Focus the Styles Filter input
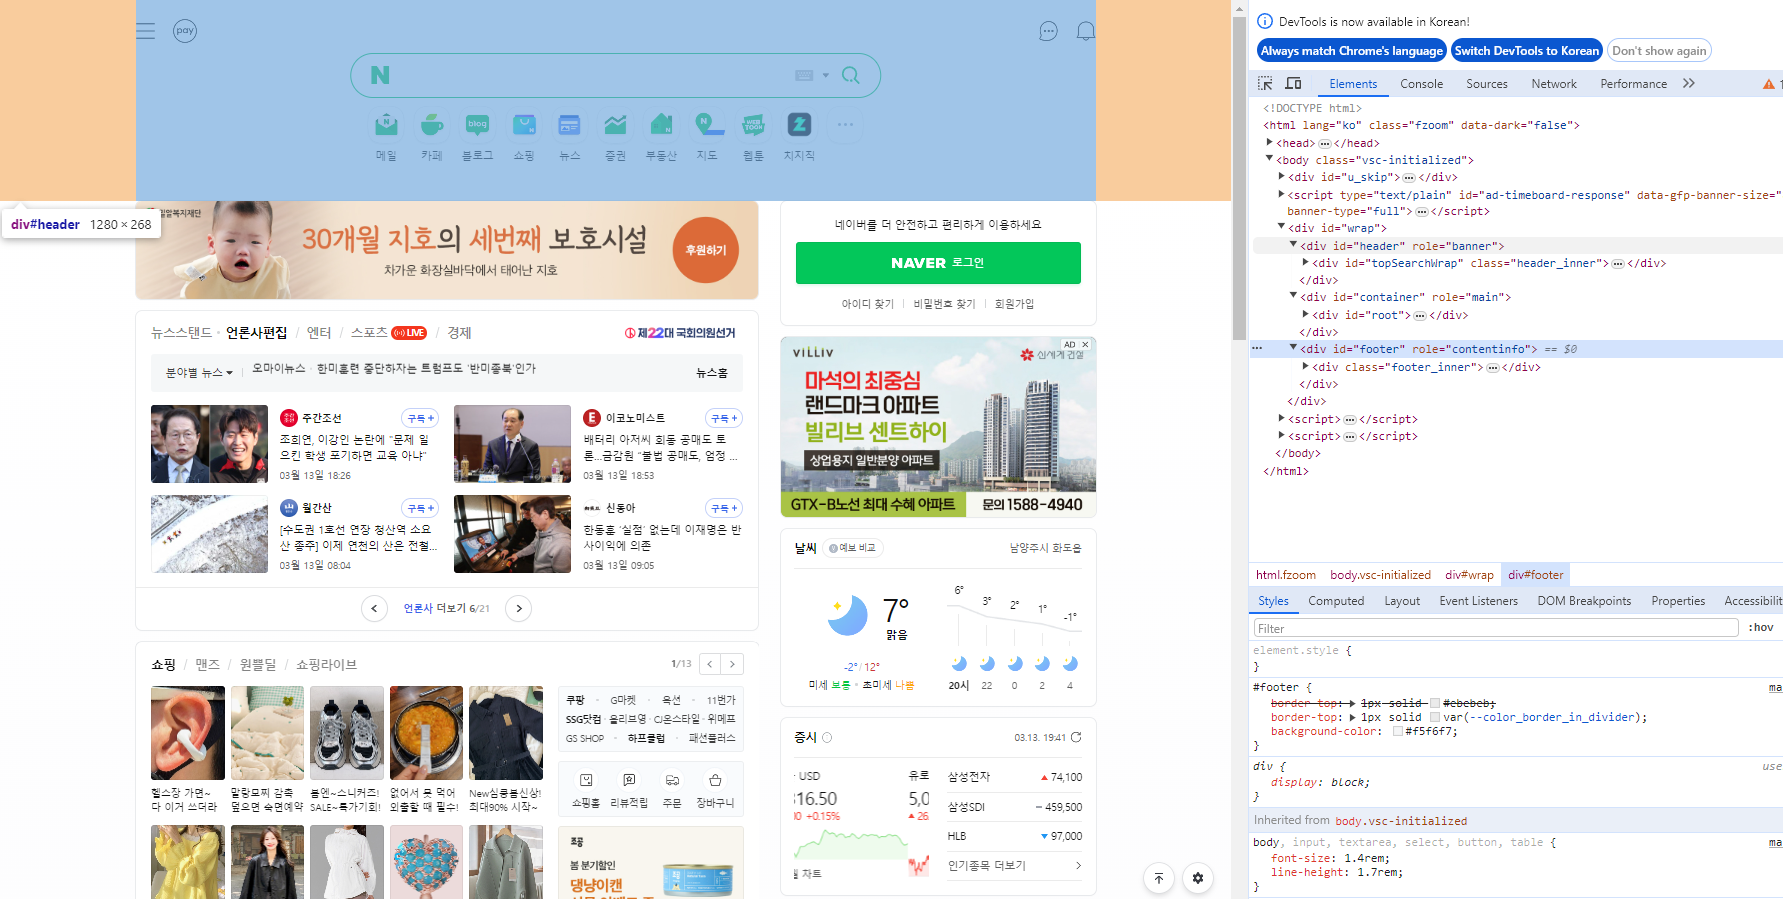This screenshot has height=899, width=1783. 1496,628
